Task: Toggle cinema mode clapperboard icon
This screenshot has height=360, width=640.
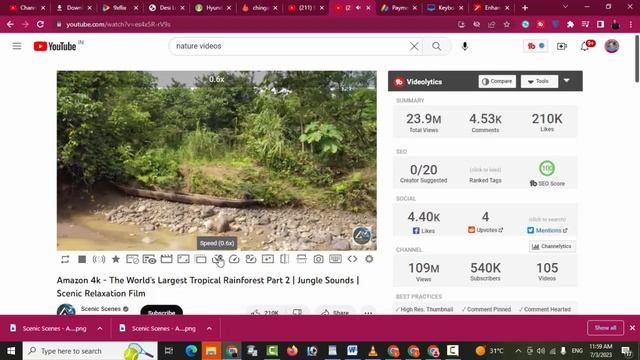Action: pos(167,259)
